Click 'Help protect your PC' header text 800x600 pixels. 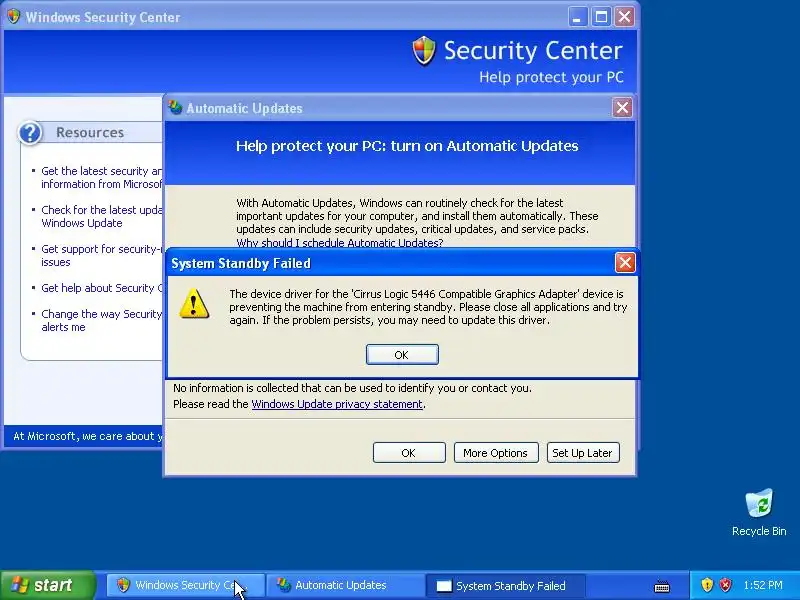[x=551, y=77]
